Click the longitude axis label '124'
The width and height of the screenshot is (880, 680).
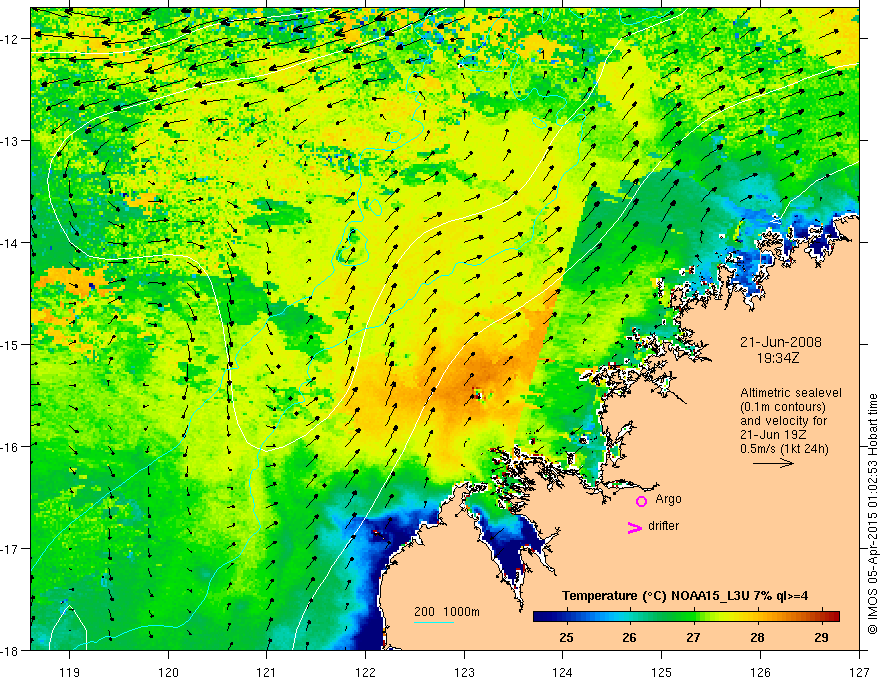(x=563, y=672)
